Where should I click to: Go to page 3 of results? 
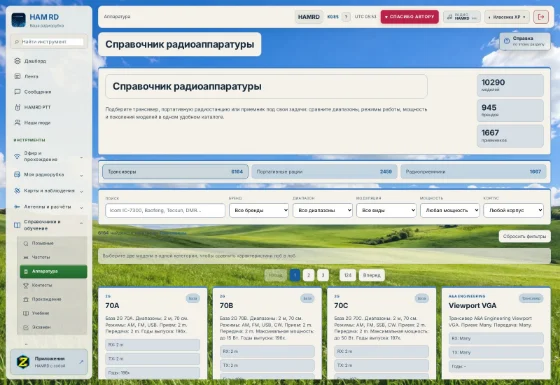point(323,275)
